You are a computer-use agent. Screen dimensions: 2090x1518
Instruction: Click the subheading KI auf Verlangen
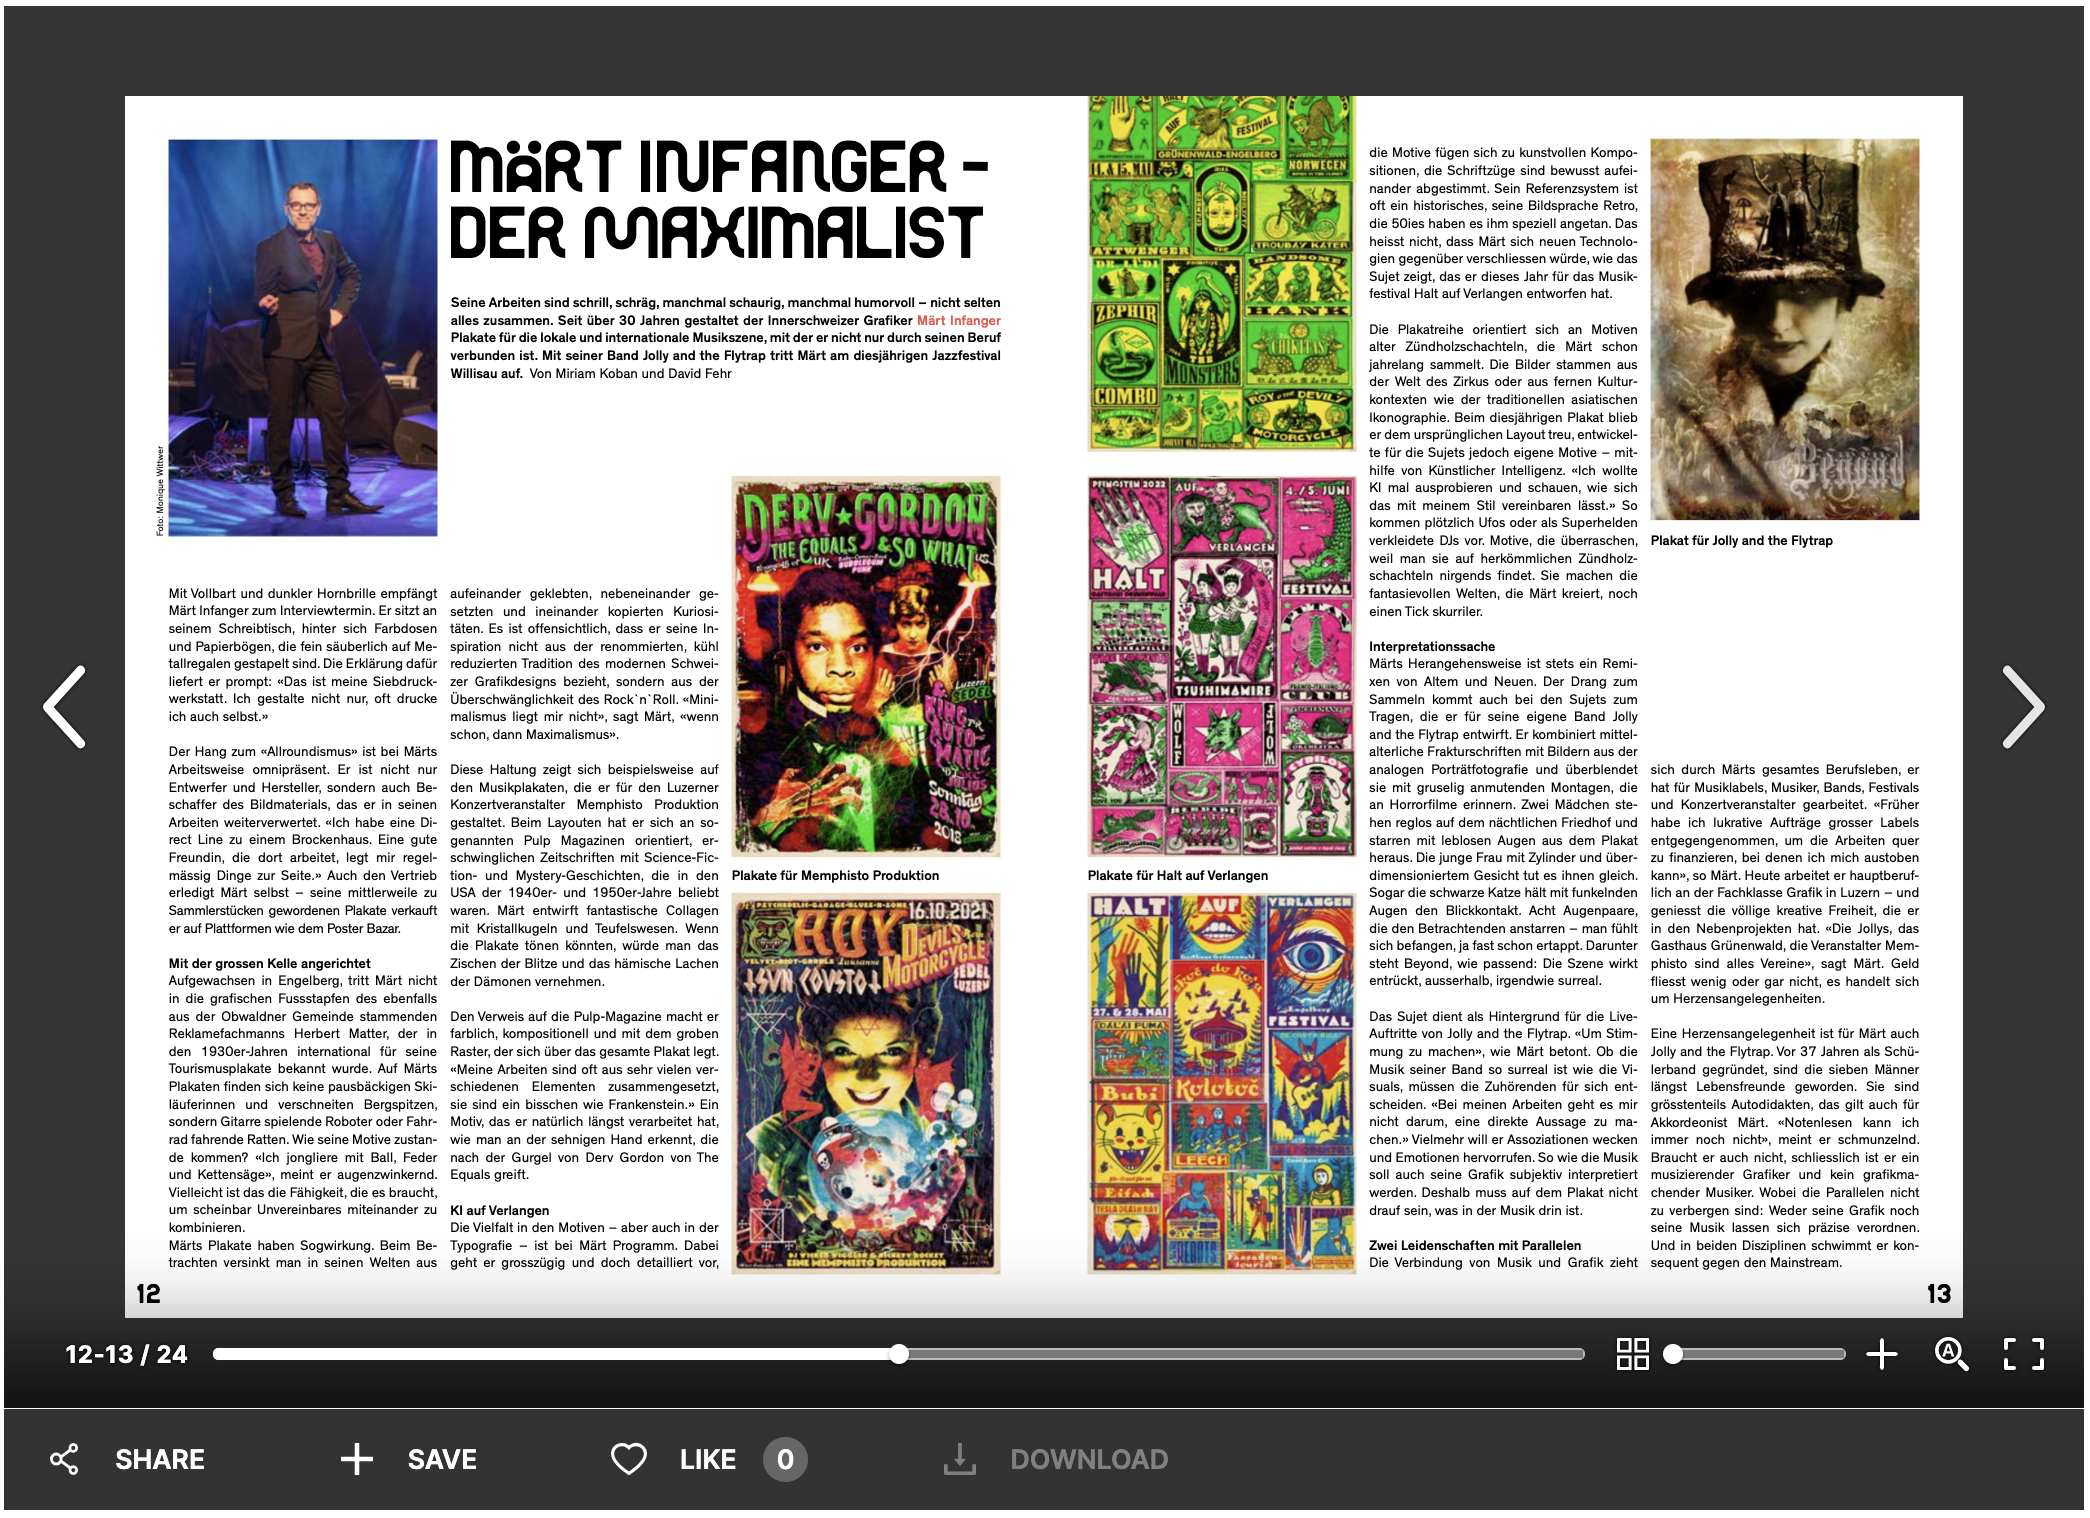pos(500,1210)
